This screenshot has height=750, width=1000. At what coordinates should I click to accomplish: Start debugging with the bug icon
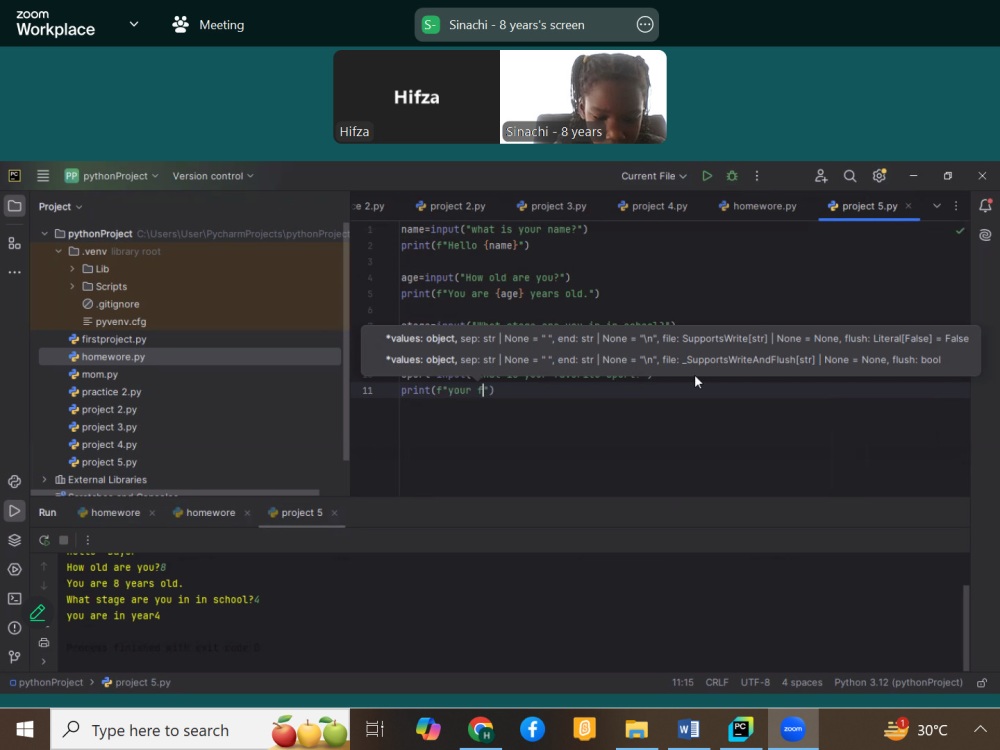(x=732, y=175)
